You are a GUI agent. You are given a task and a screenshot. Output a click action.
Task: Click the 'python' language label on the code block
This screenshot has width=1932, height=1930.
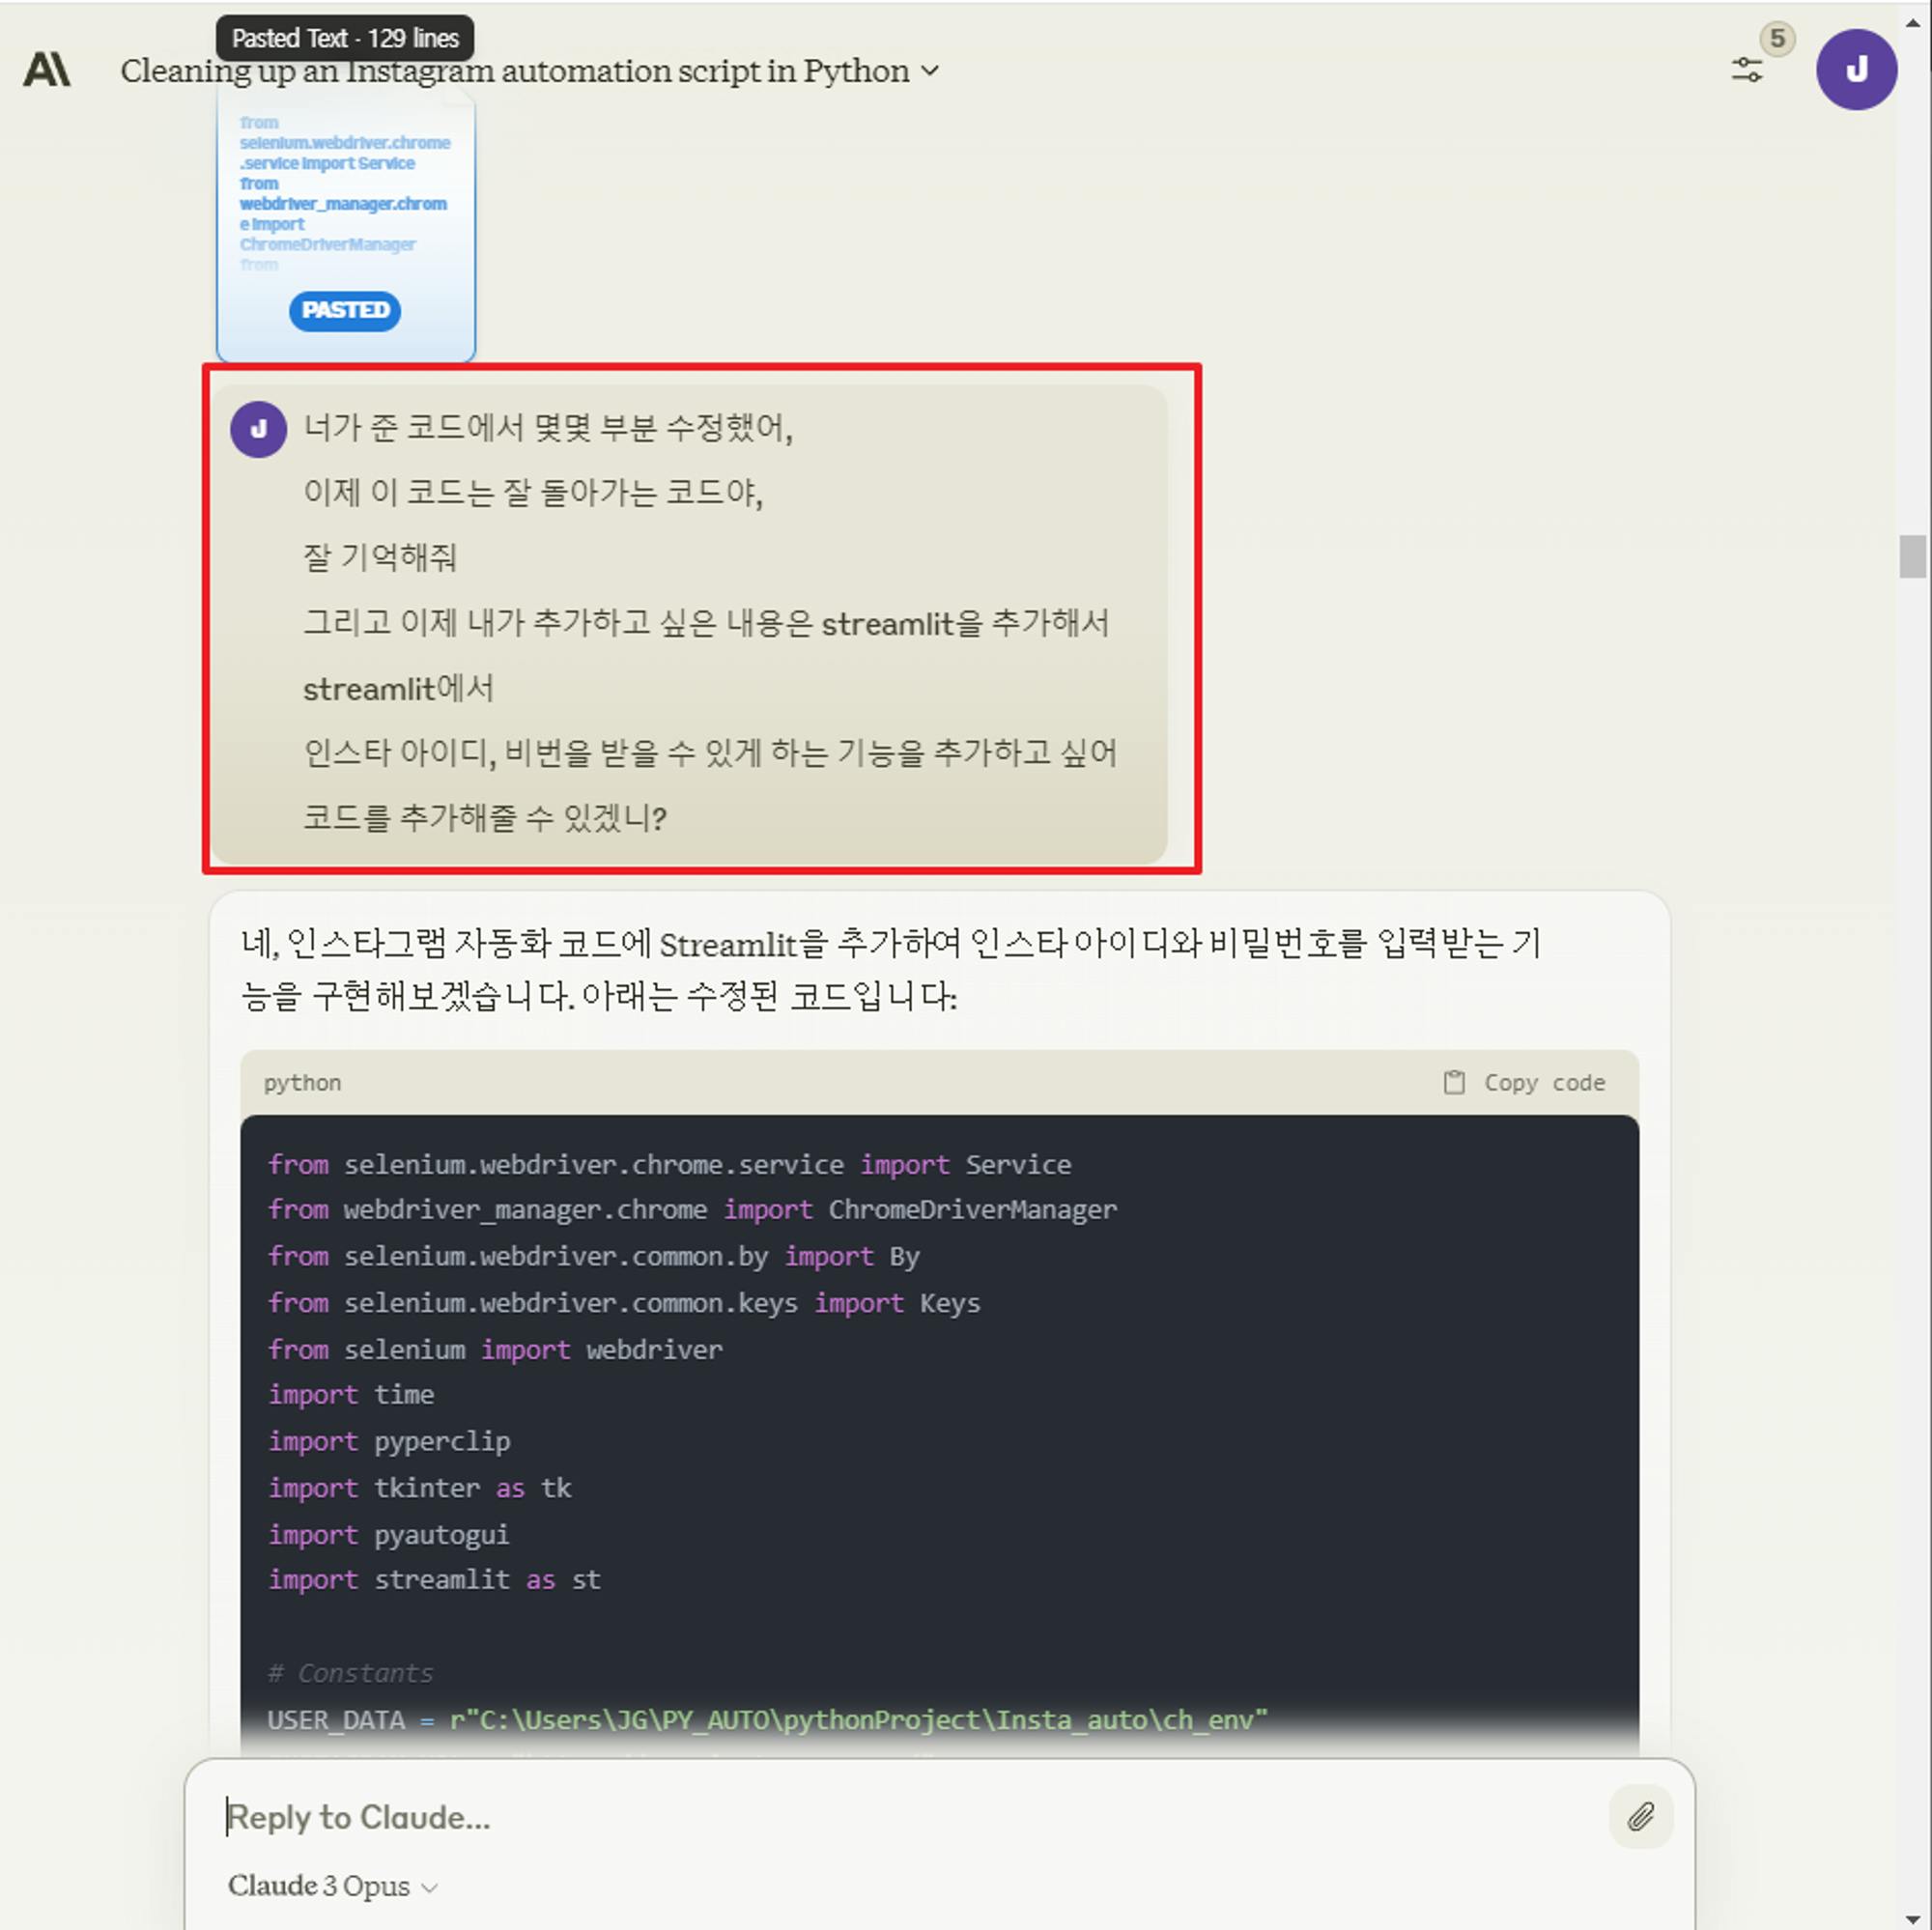tap(302, 1083)
